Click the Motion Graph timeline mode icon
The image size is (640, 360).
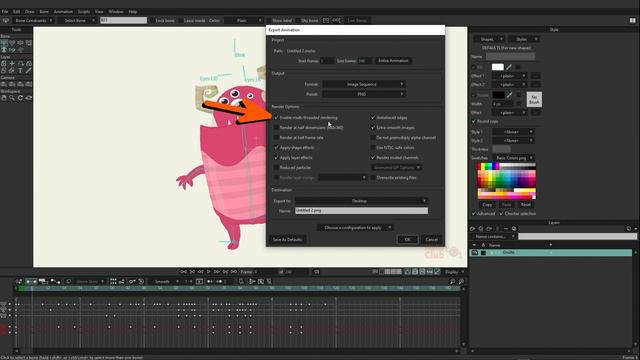[56, 281]
